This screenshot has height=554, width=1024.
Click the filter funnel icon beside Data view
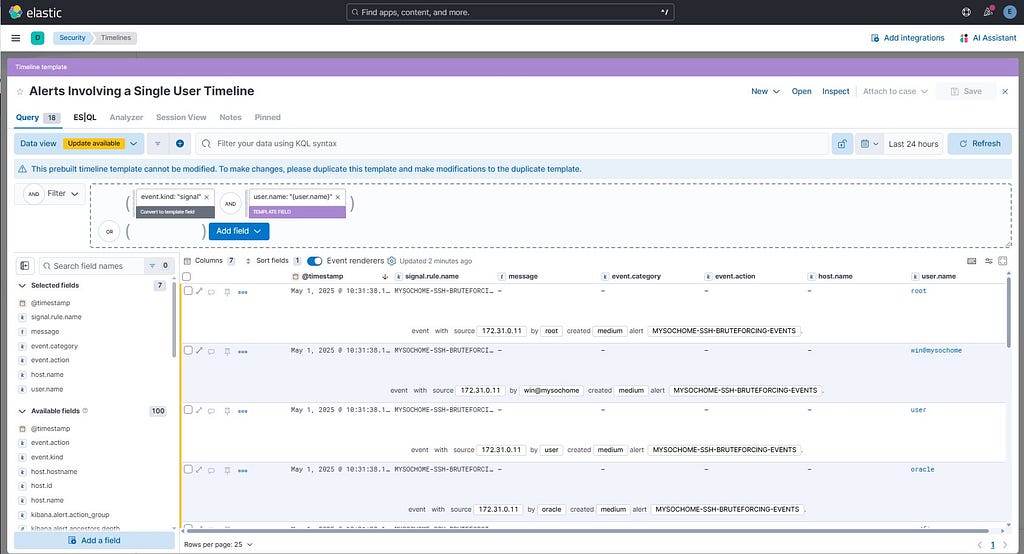click(157, 144)
